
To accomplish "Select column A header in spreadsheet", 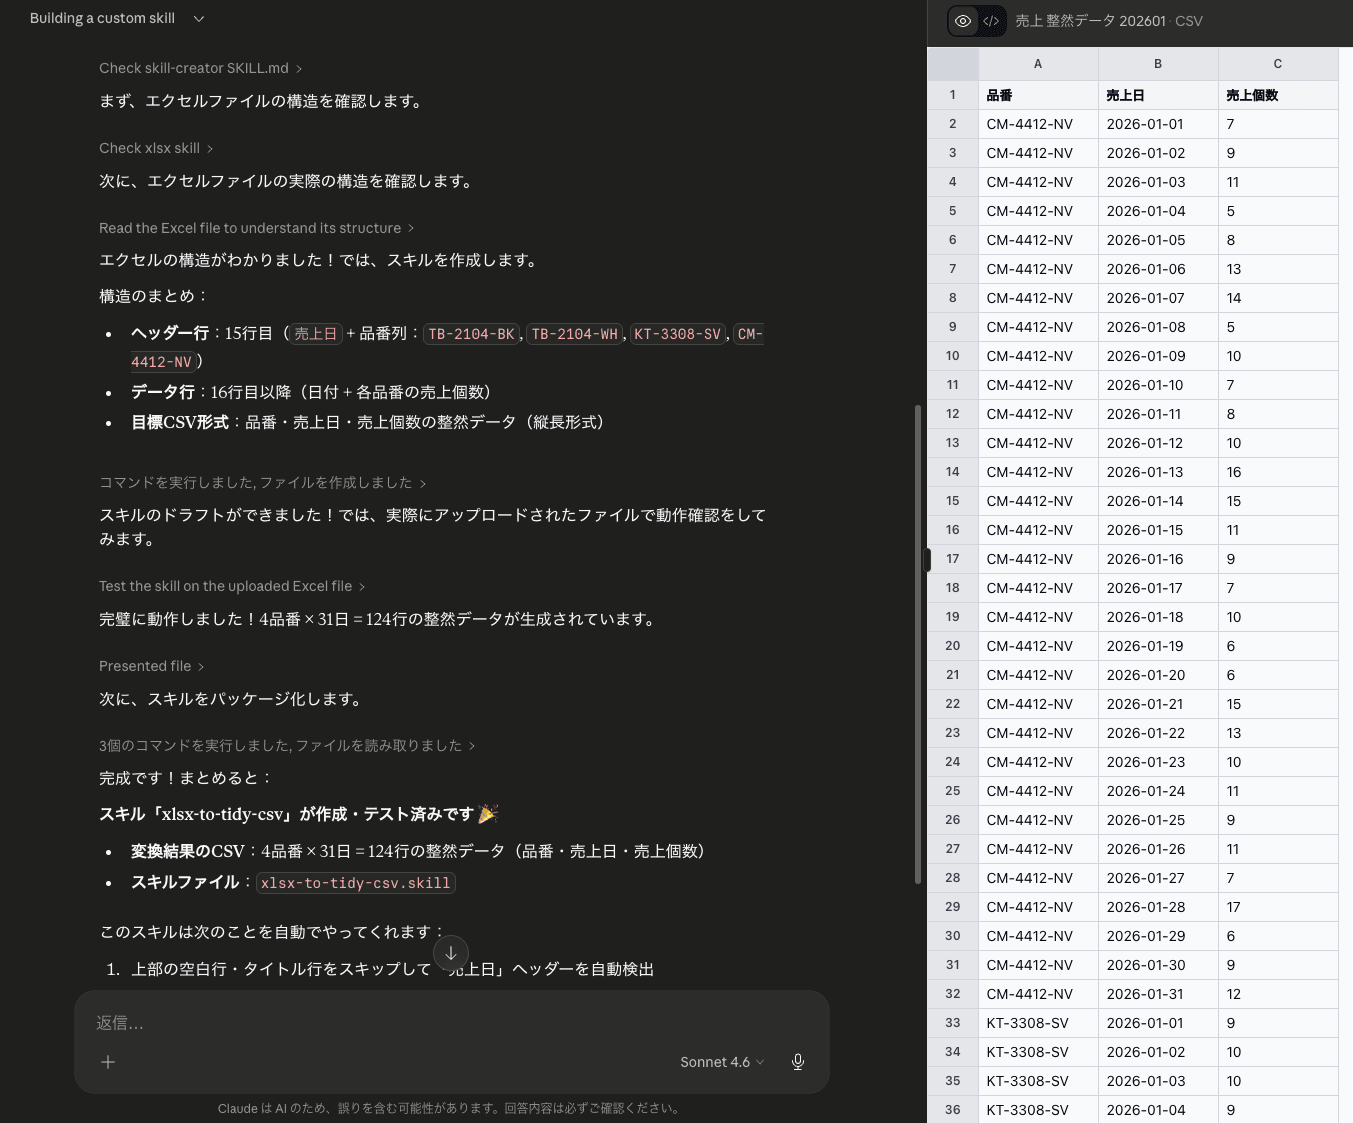I will 1037,64.
